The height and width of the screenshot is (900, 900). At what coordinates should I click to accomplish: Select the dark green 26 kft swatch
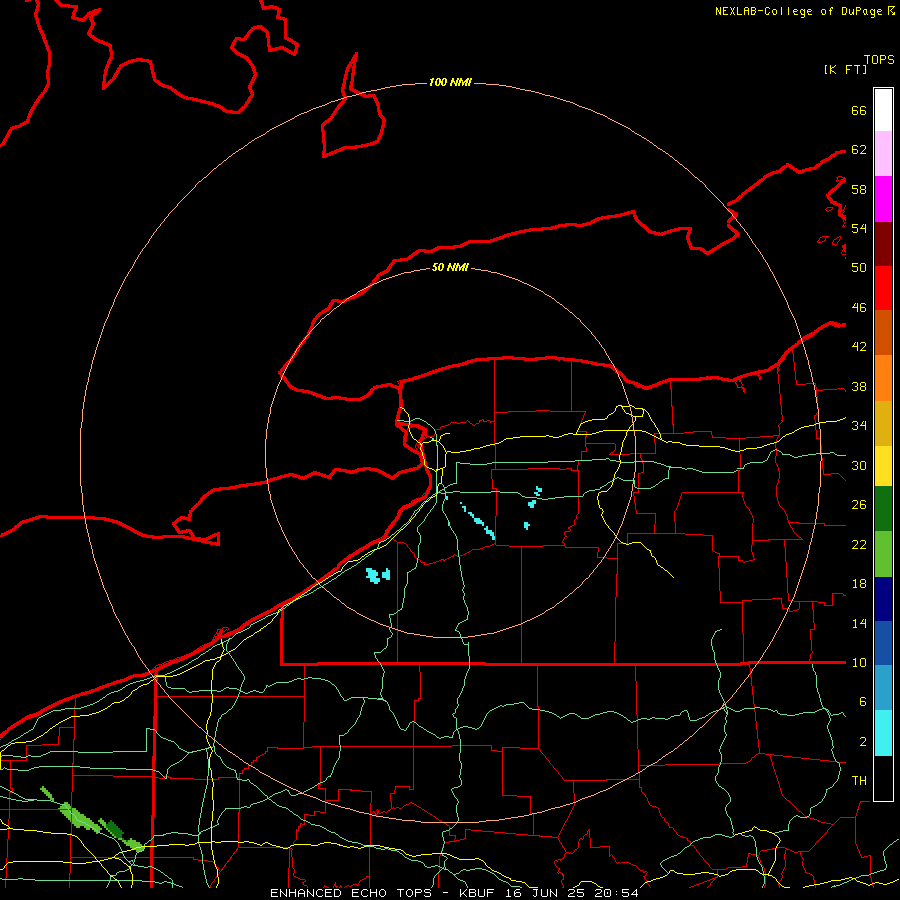(x=883, y=509)
